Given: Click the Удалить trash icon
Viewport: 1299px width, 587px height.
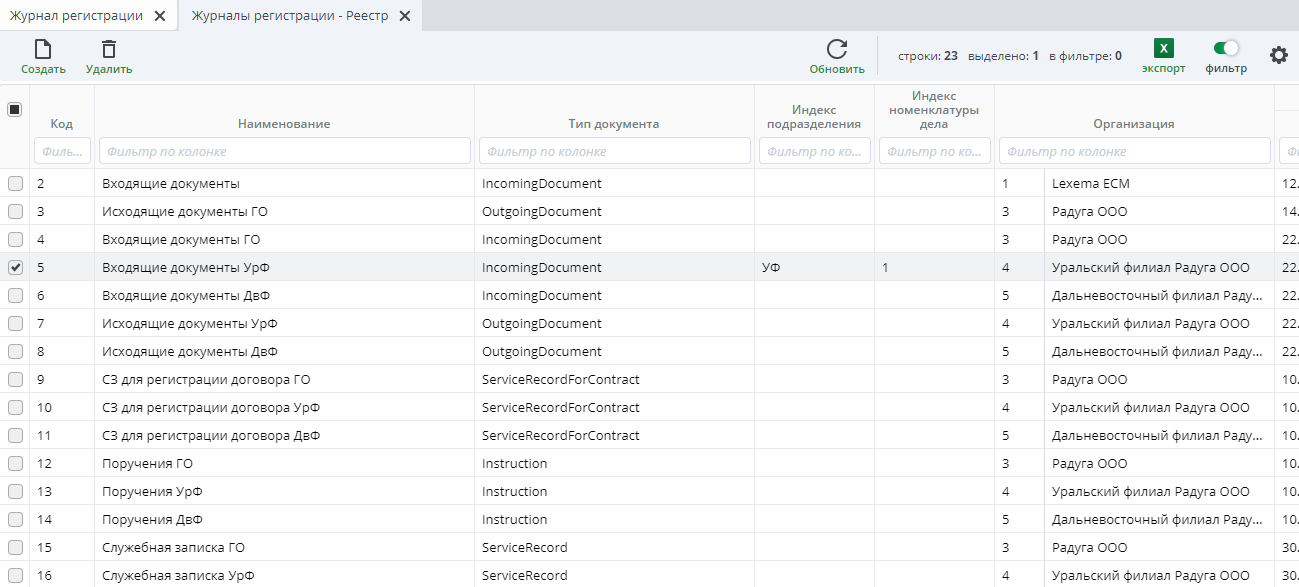Looking at the screenshot, I should point(109,49).
